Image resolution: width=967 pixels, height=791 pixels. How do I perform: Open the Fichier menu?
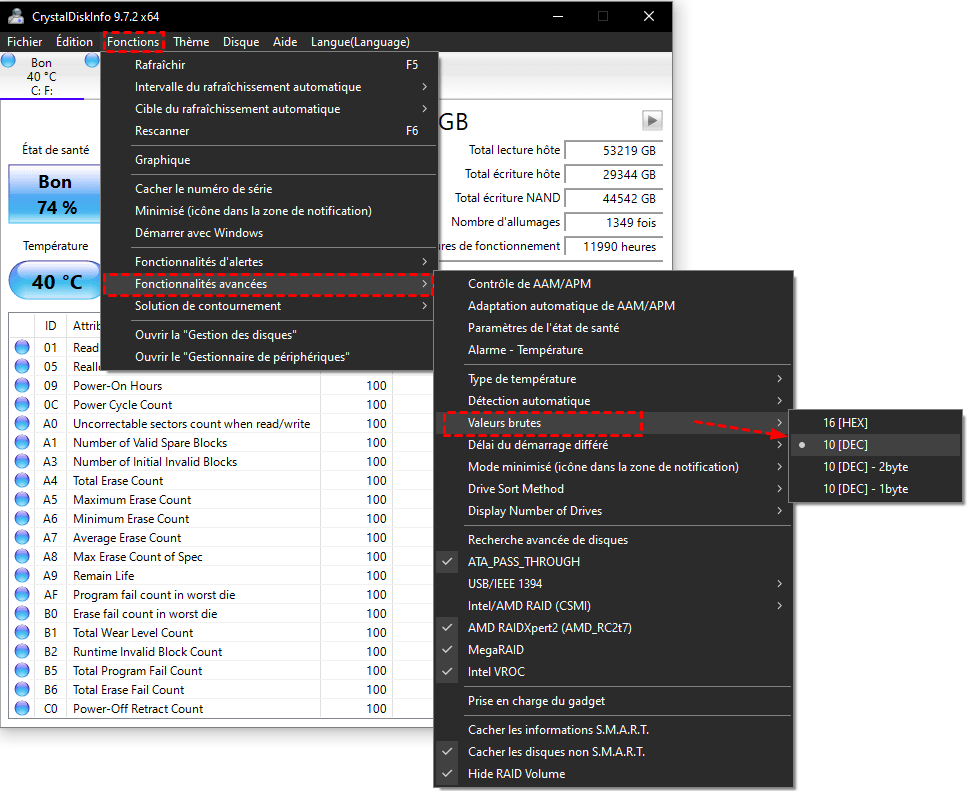pyautogui.click(x=25, y=42)
